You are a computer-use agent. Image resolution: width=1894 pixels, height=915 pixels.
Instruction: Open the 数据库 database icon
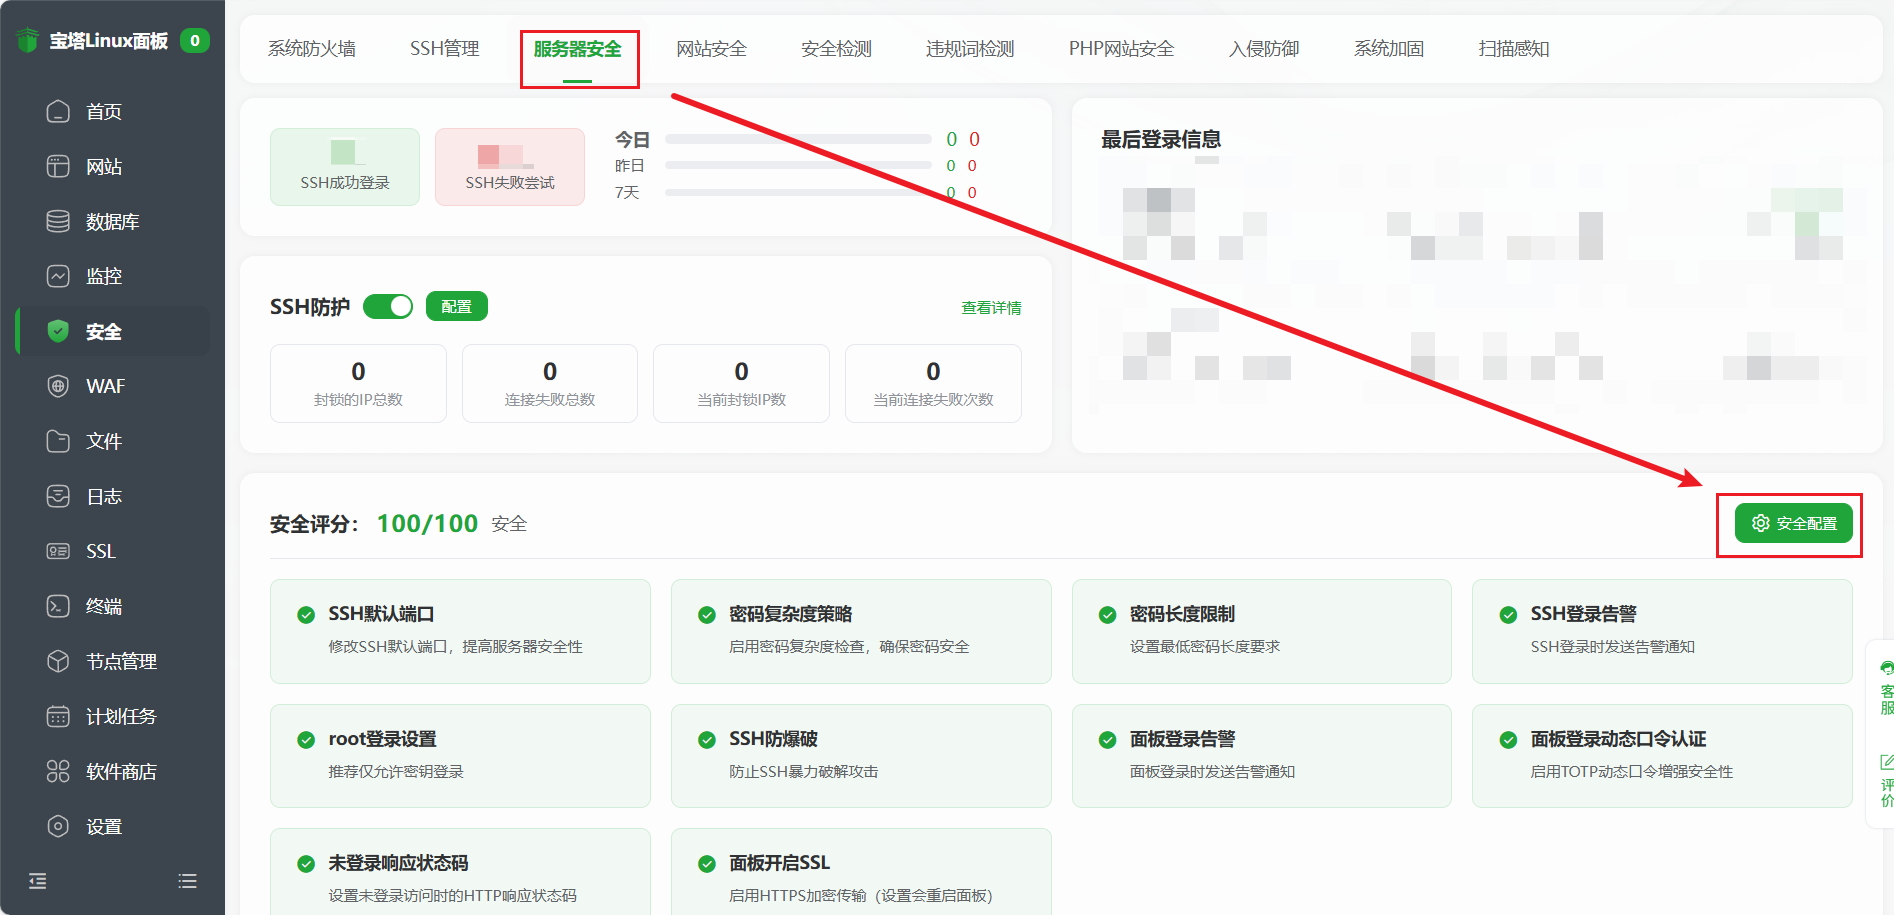[x=58, y=221]
